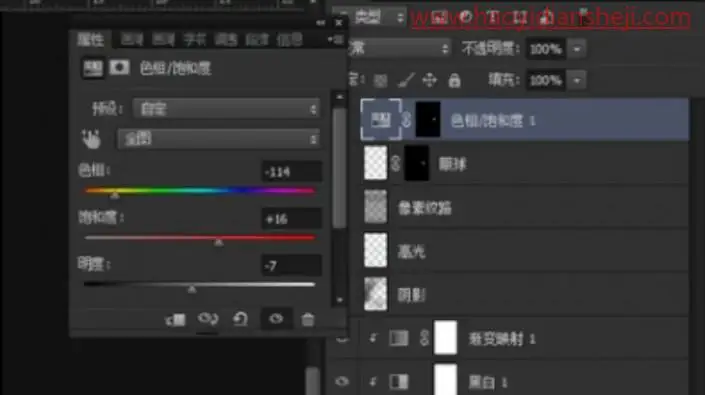The height and width of the screenshot is (395, 705).
Task: Switch to the tab right after 属性
Action: (x=131, y=40)
